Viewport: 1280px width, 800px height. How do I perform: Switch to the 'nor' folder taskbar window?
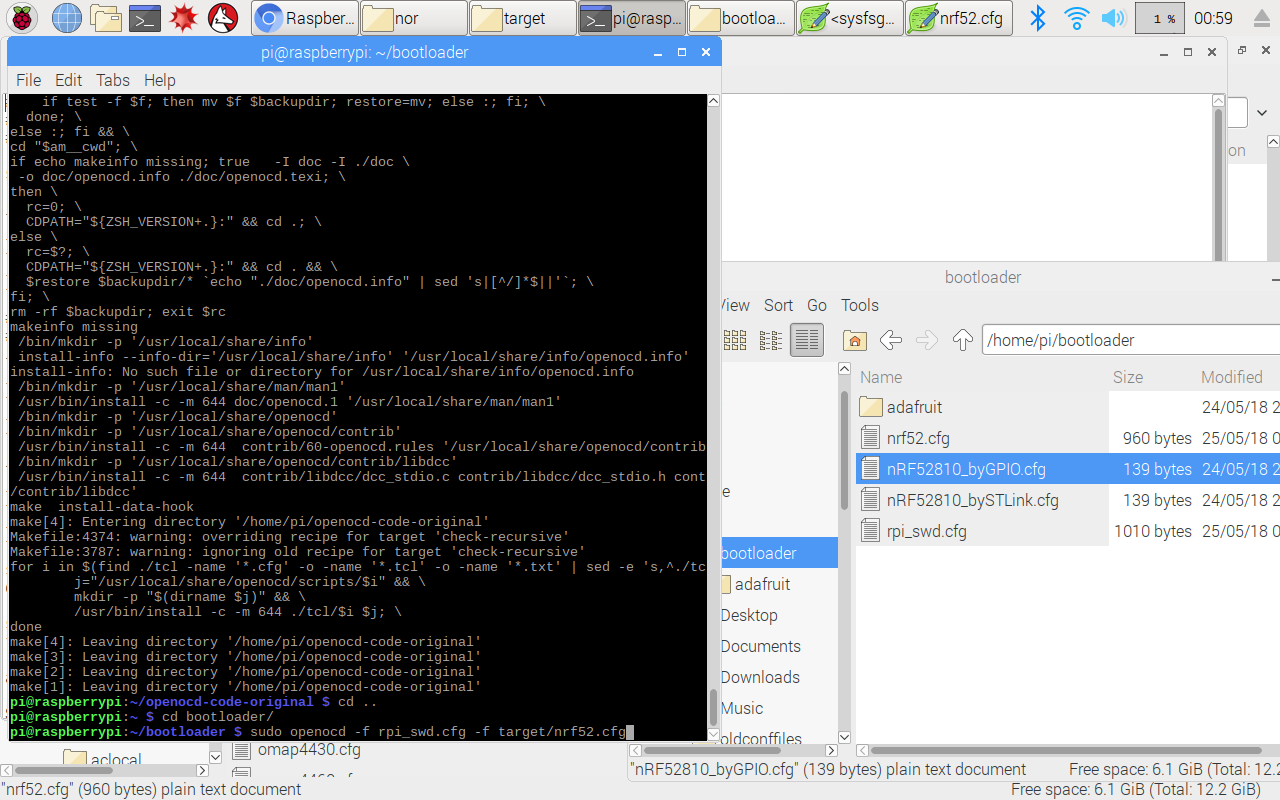point(413,18)
